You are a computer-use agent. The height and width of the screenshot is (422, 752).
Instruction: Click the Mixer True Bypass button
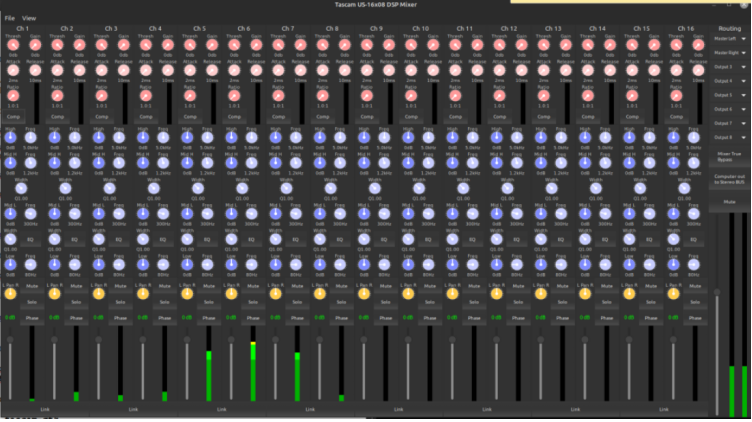(729, 157)
